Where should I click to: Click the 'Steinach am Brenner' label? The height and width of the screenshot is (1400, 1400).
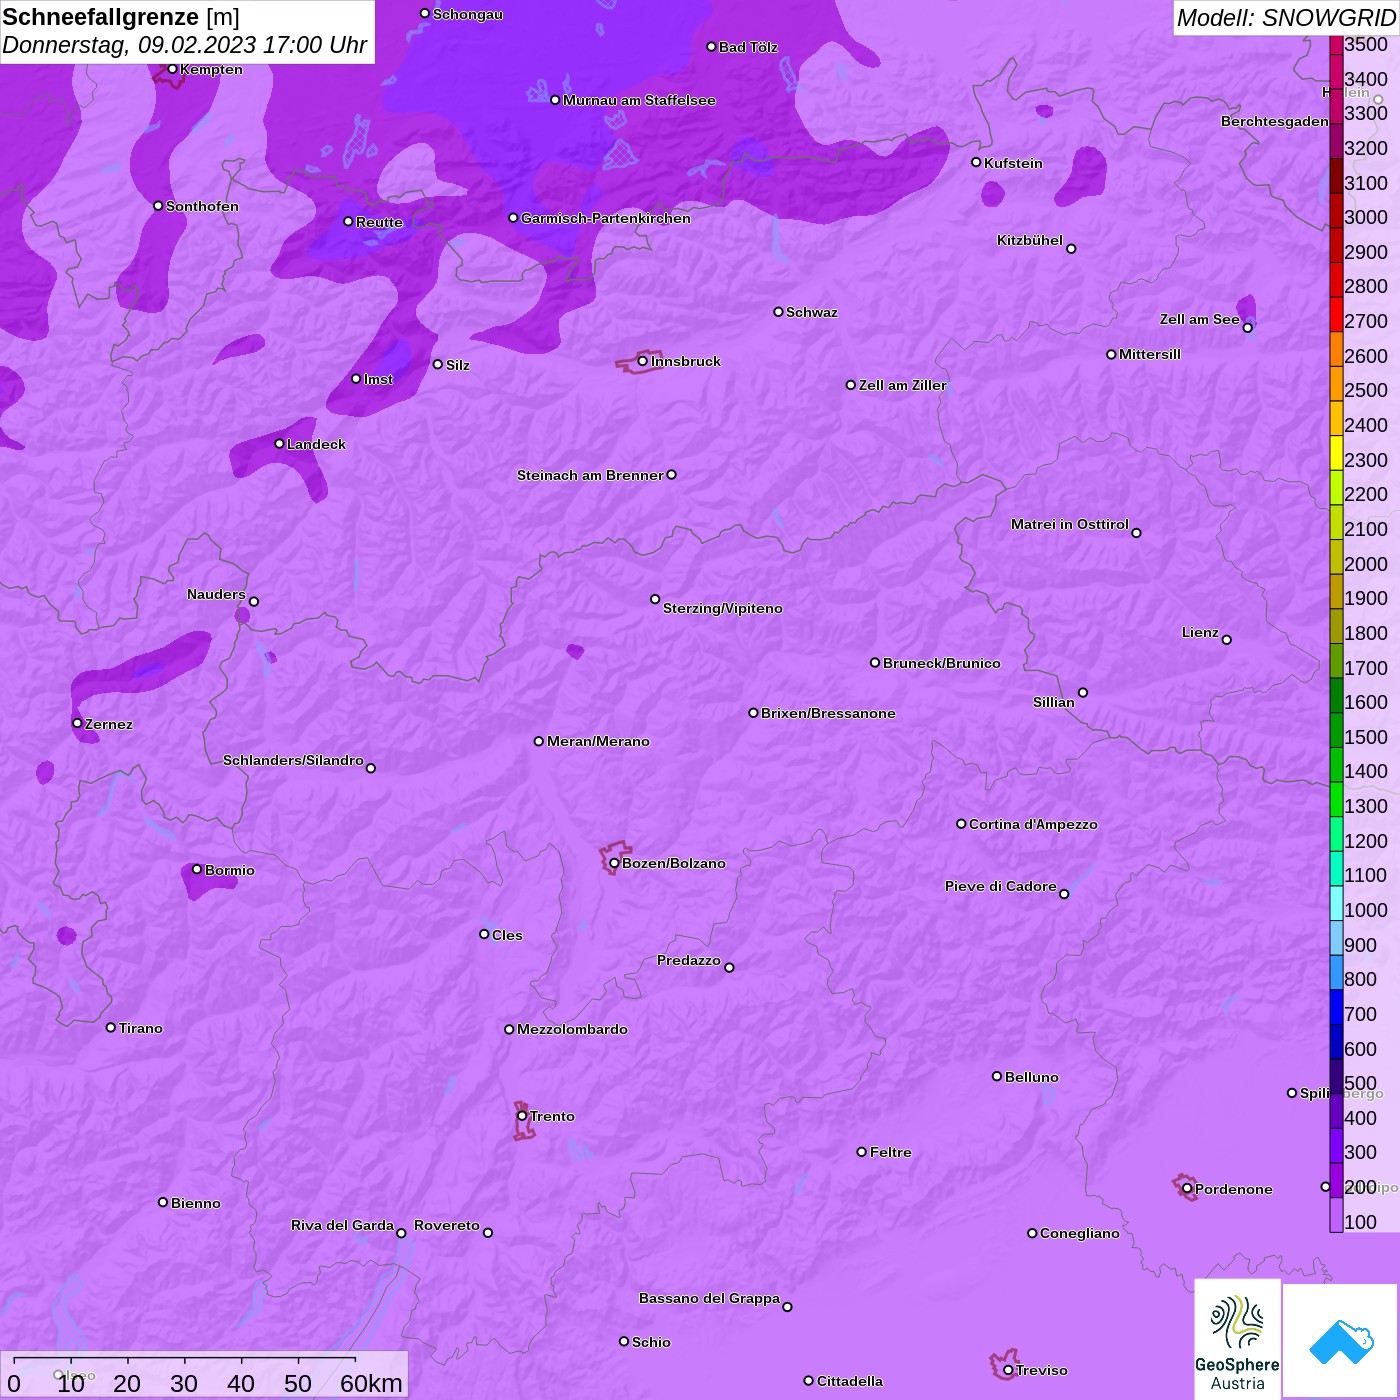tap(590, 475)
